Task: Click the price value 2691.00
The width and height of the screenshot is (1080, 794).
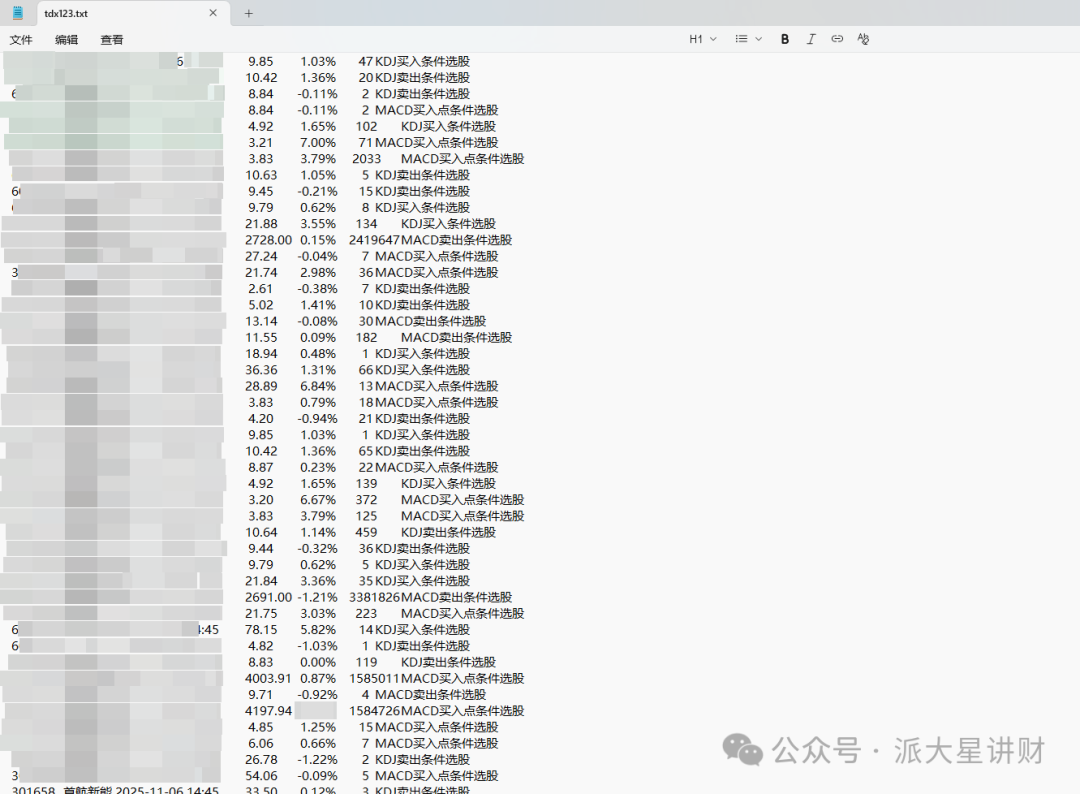Action: tap(269, 598)
